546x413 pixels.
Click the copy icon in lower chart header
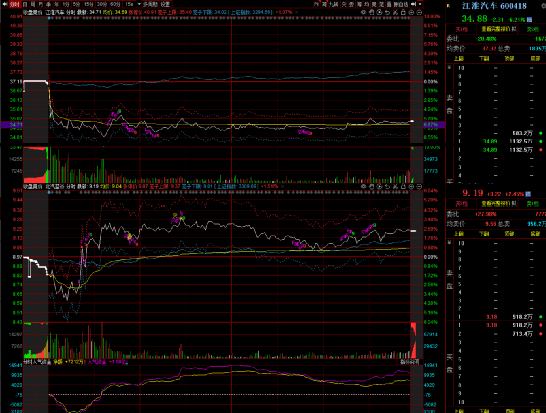click(371, 187)
